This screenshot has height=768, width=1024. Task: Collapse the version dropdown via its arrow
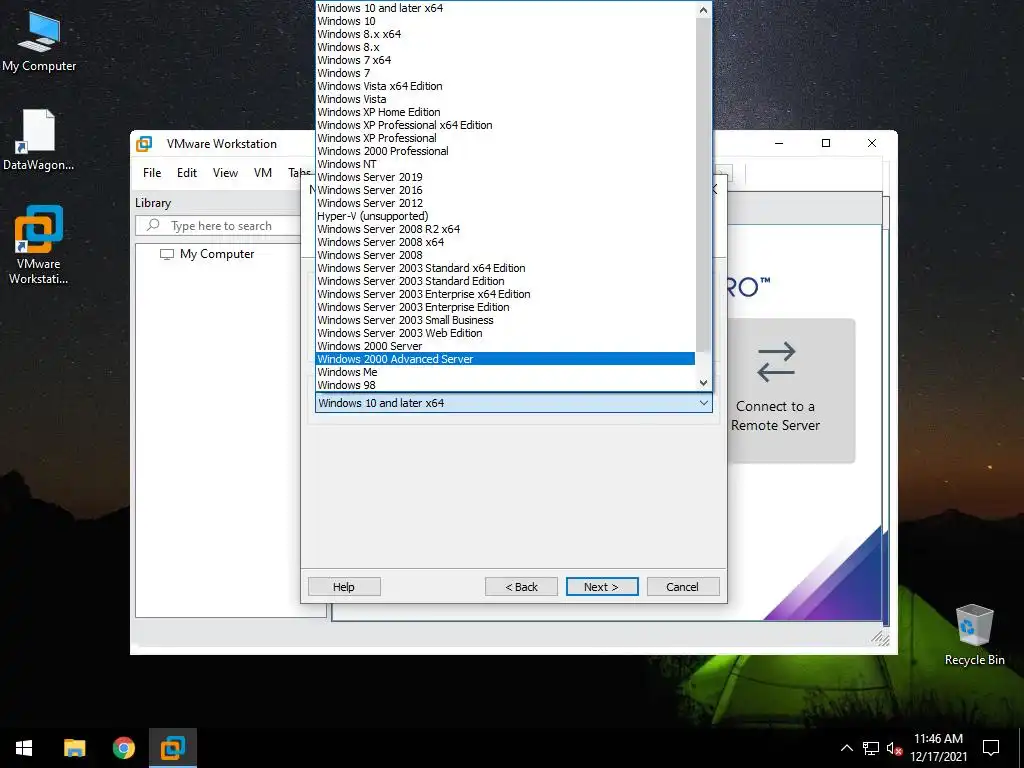click(x=703, y=403)
